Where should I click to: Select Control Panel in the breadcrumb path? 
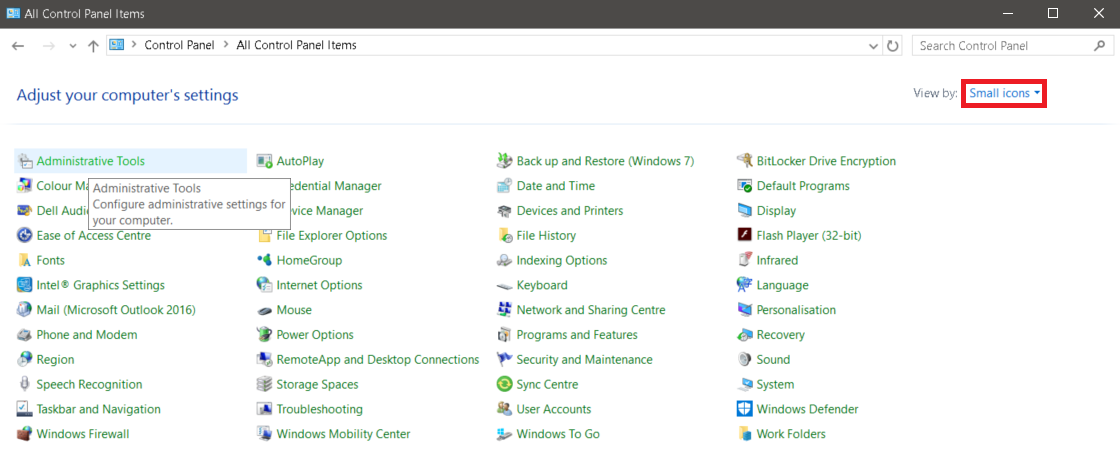click(x=179, y=45)
